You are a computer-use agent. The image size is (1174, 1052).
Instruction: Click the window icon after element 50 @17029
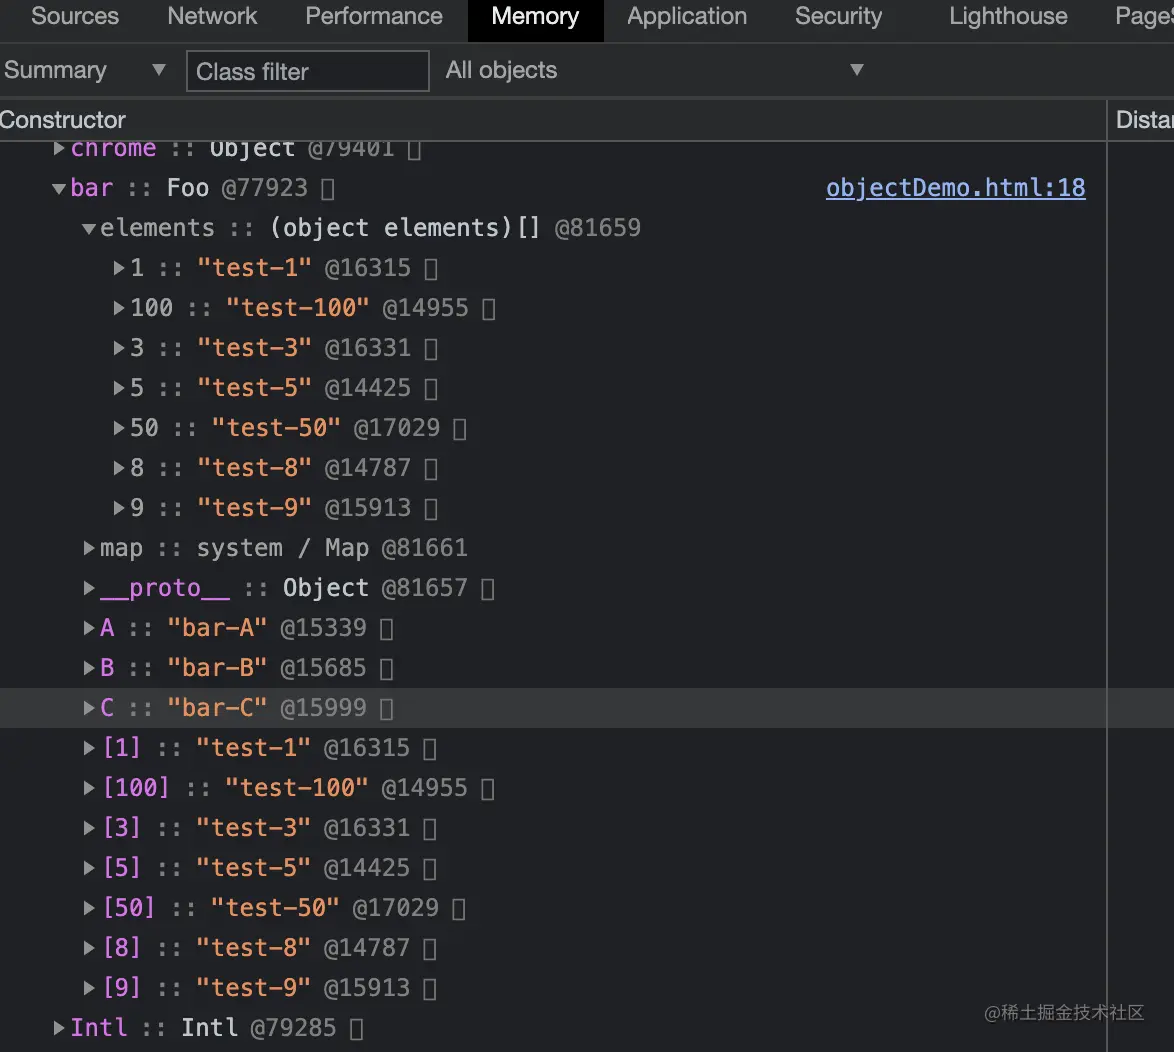pyautogui.click(x=460, y=429)
